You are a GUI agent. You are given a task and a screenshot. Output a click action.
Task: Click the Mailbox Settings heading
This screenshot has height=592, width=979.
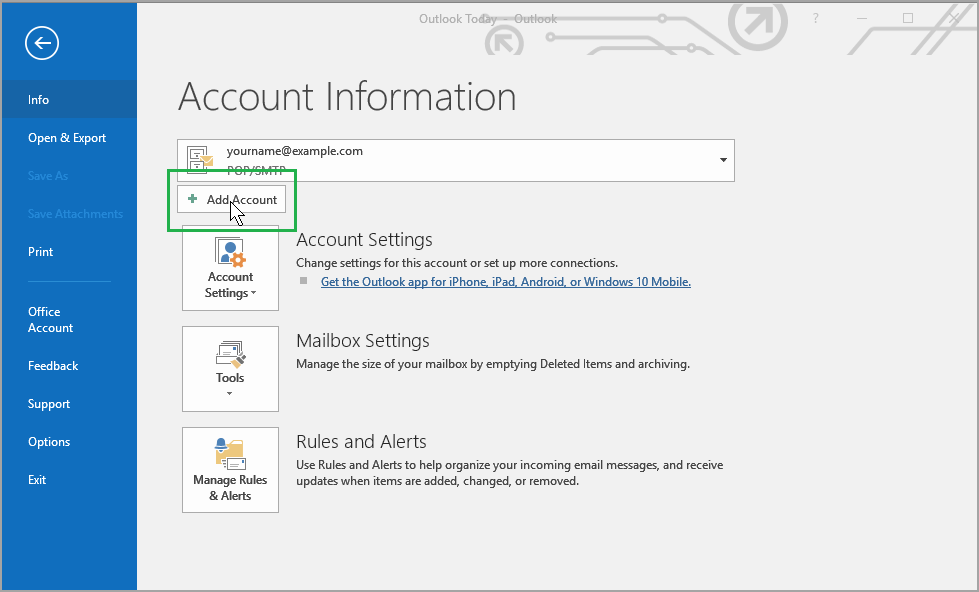[x=363, y=340]
